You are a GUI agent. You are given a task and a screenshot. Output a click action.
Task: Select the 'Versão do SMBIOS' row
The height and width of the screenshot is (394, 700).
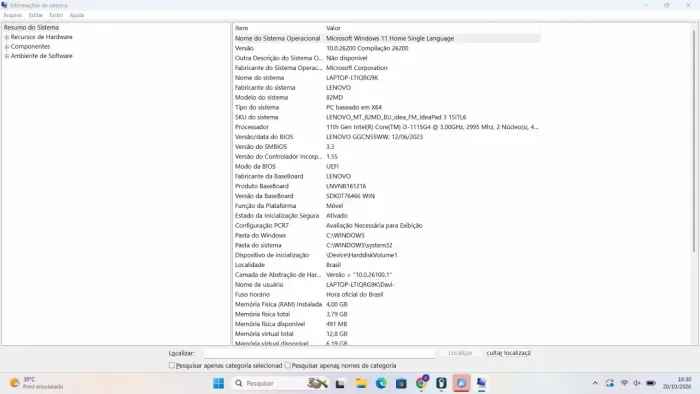(387, 146)
